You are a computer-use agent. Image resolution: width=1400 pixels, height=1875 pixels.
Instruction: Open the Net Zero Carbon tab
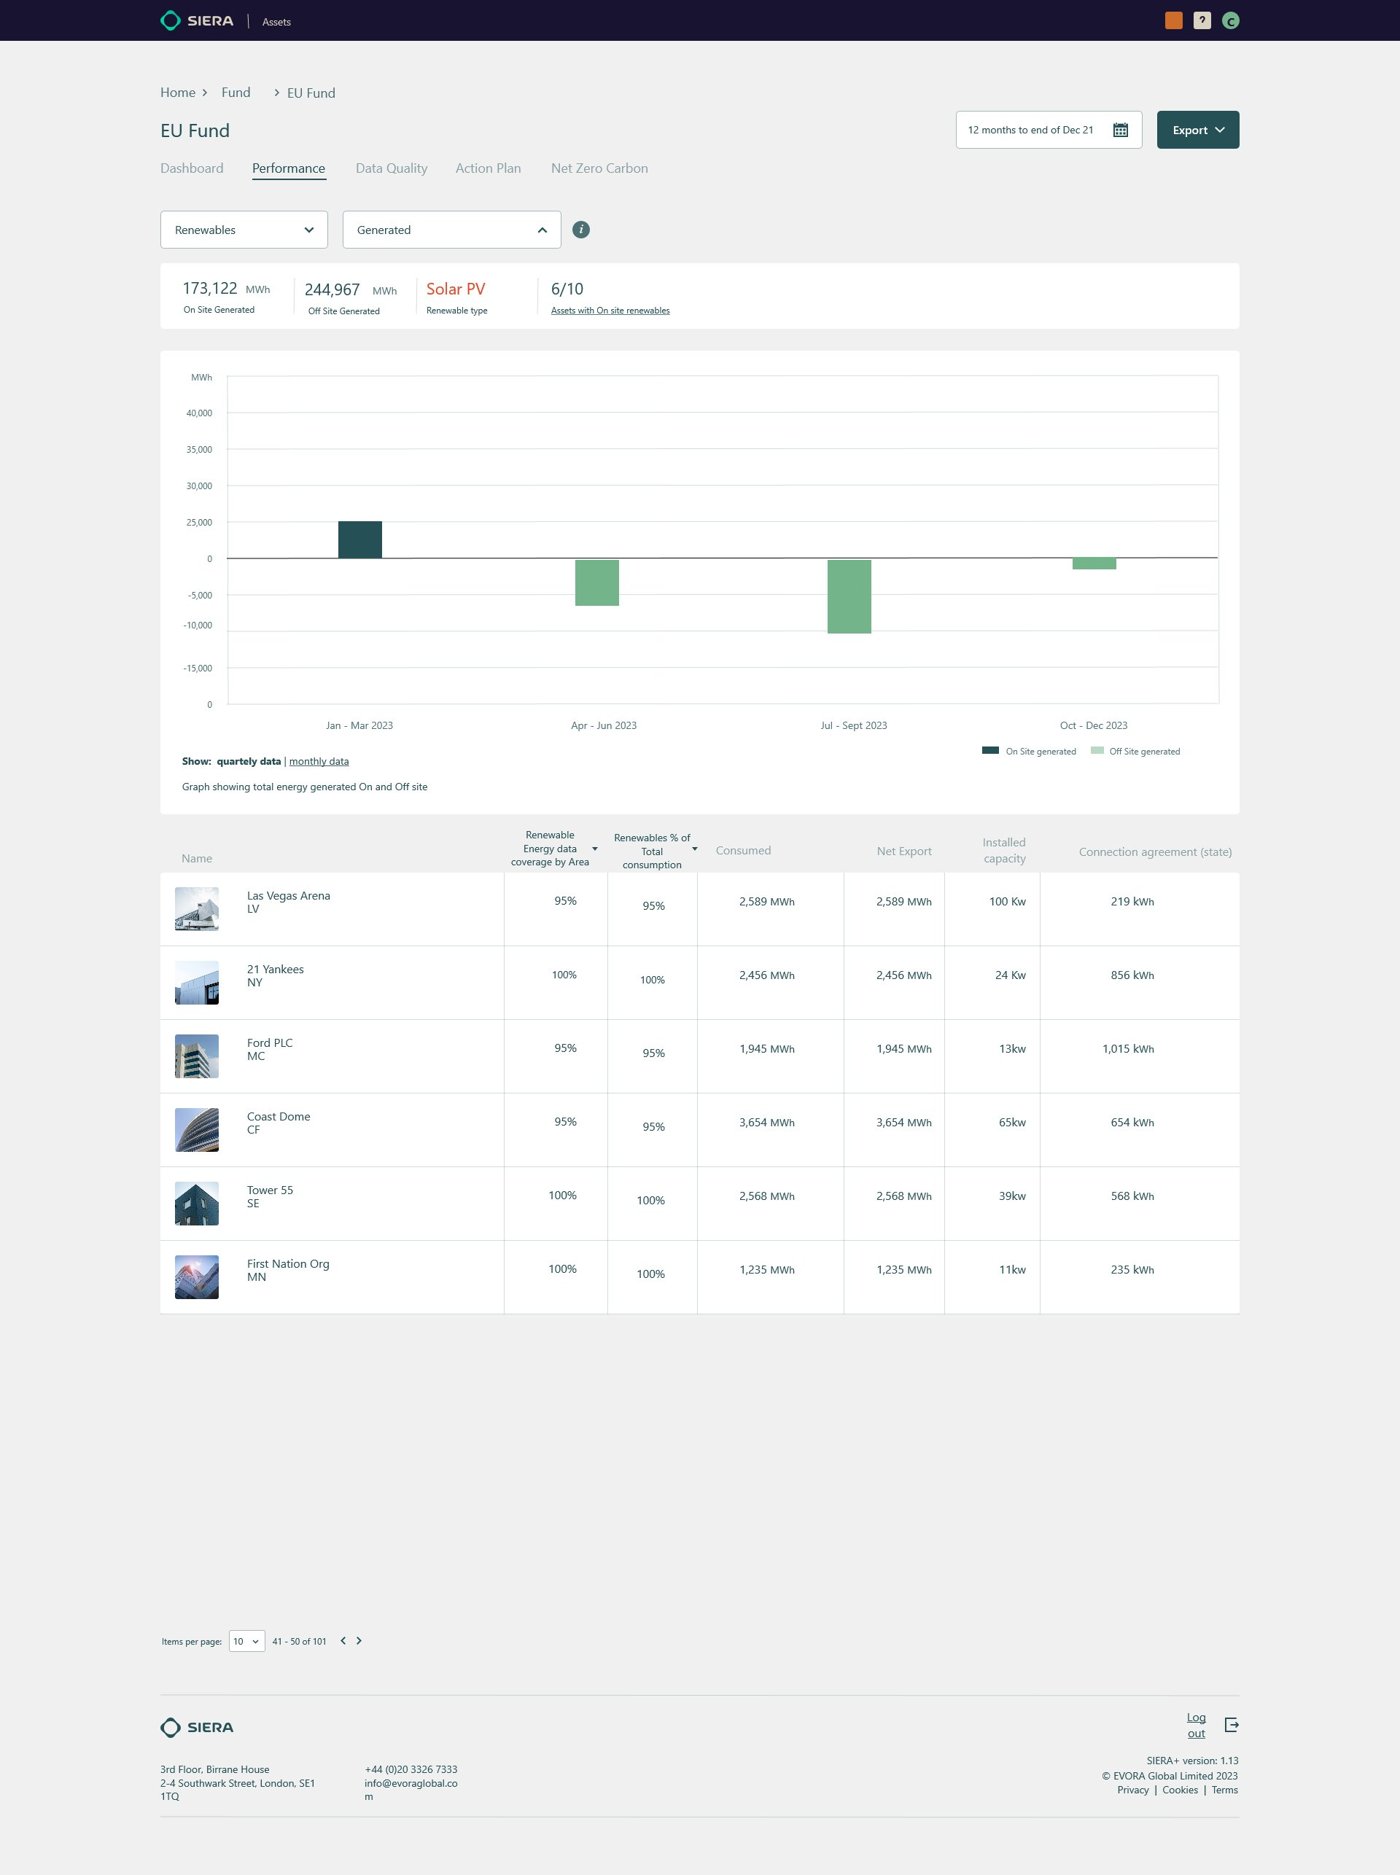click(x=599, y=168)
